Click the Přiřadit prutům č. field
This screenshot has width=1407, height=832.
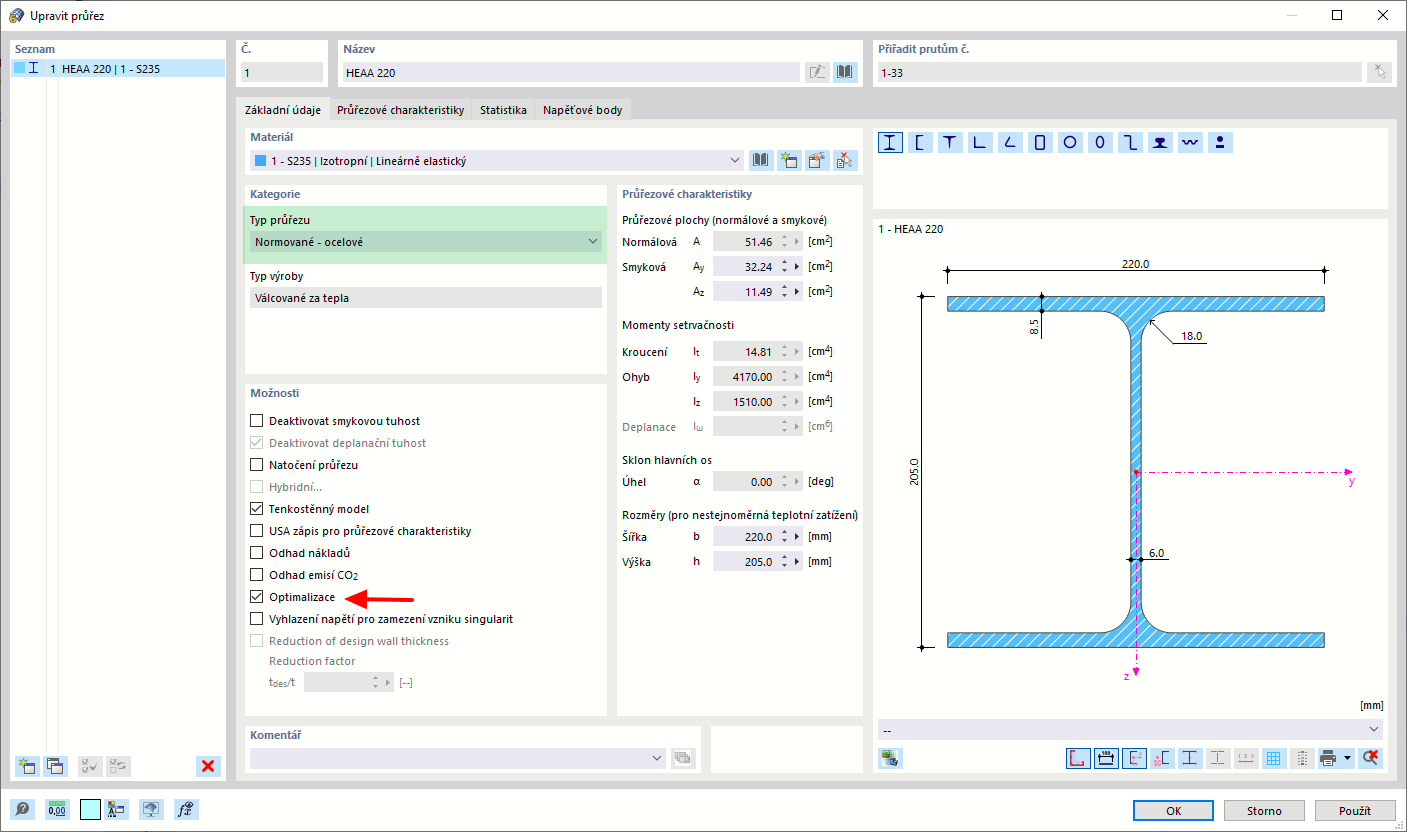1118,72
